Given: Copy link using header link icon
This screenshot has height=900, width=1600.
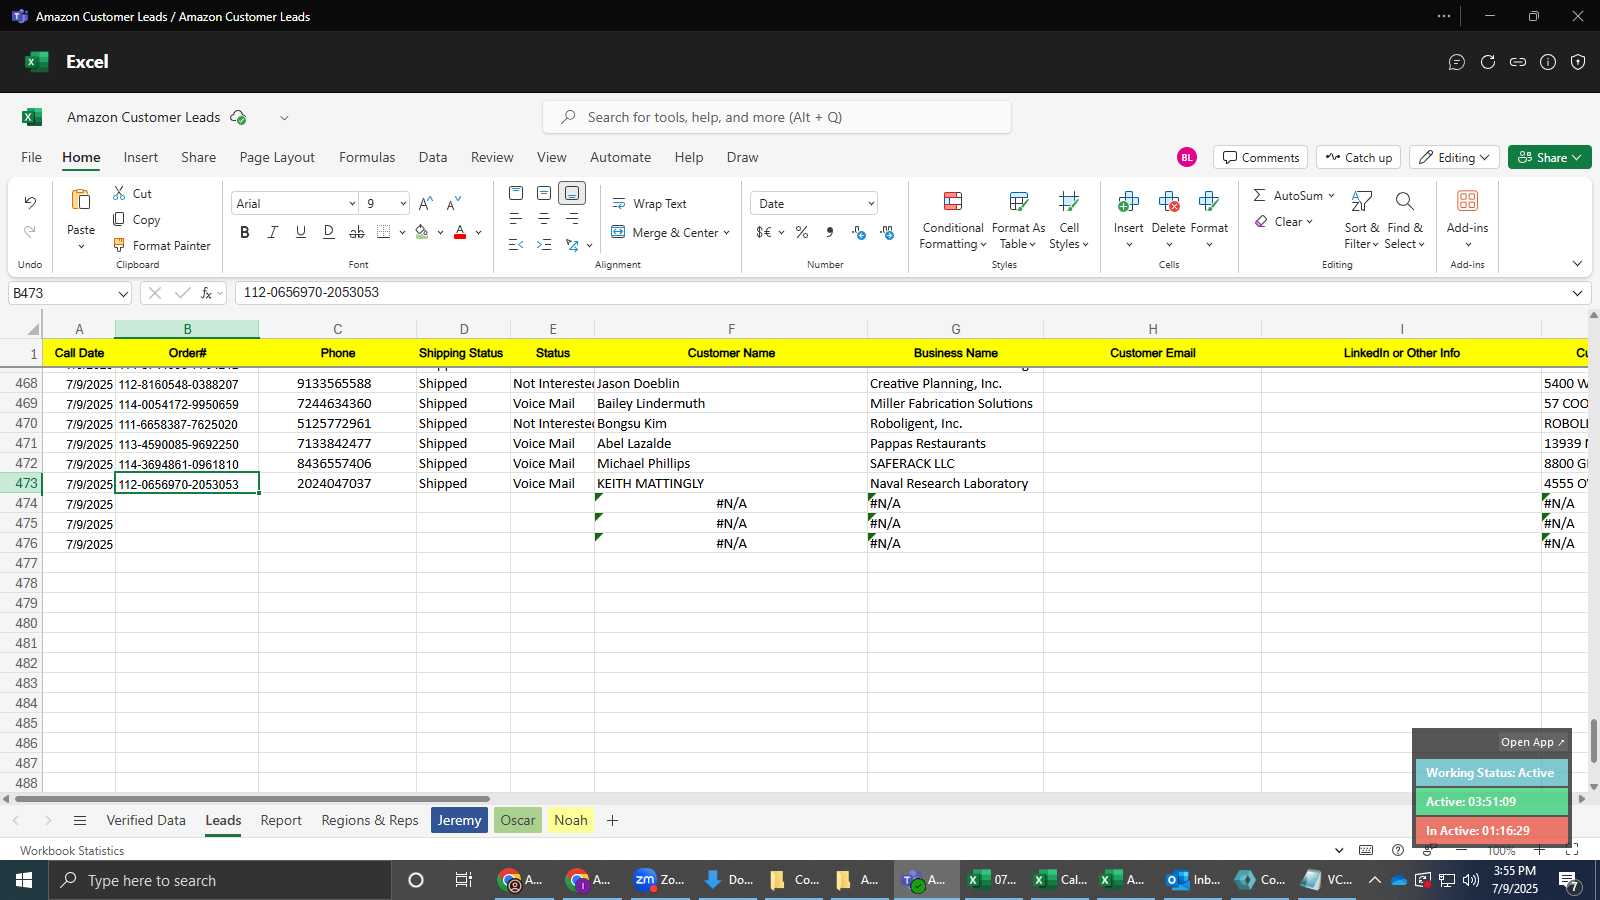Looking at the screenshot, I should click(1518, 62).
